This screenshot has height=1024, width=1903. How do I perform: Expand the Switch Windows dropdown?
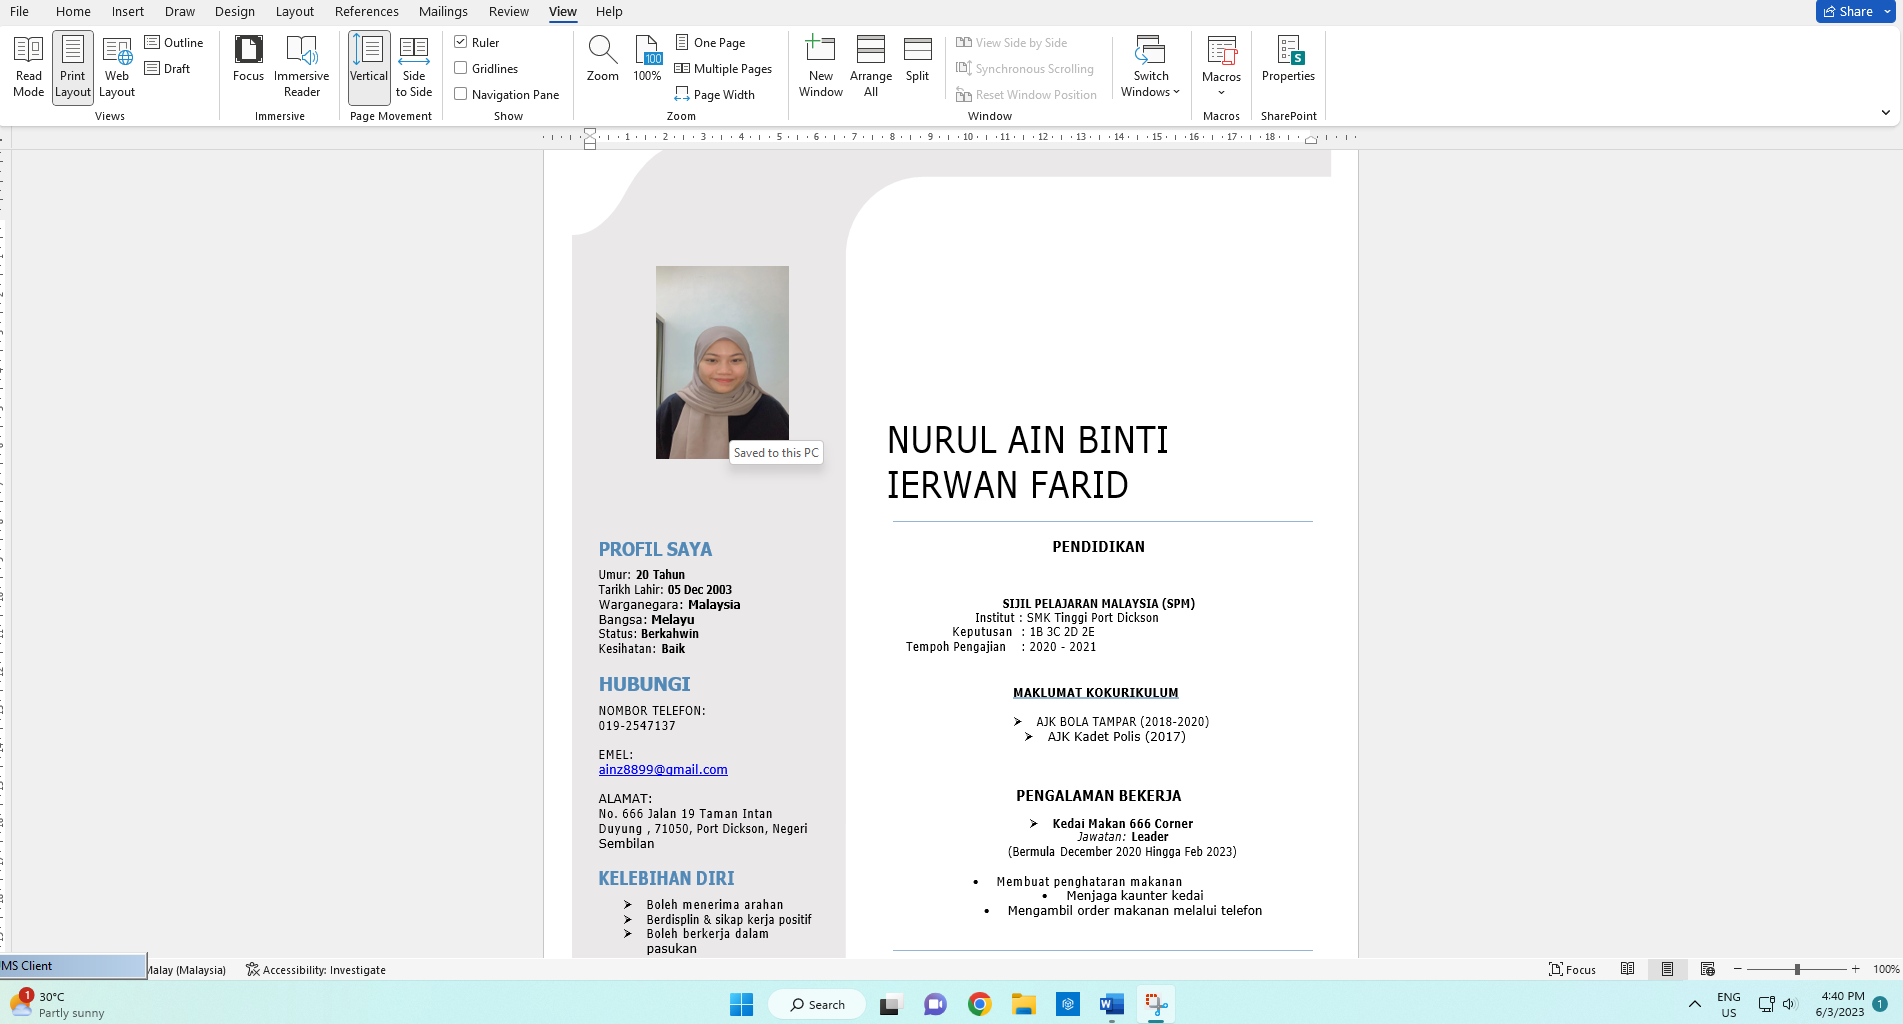coord(1150,66)
